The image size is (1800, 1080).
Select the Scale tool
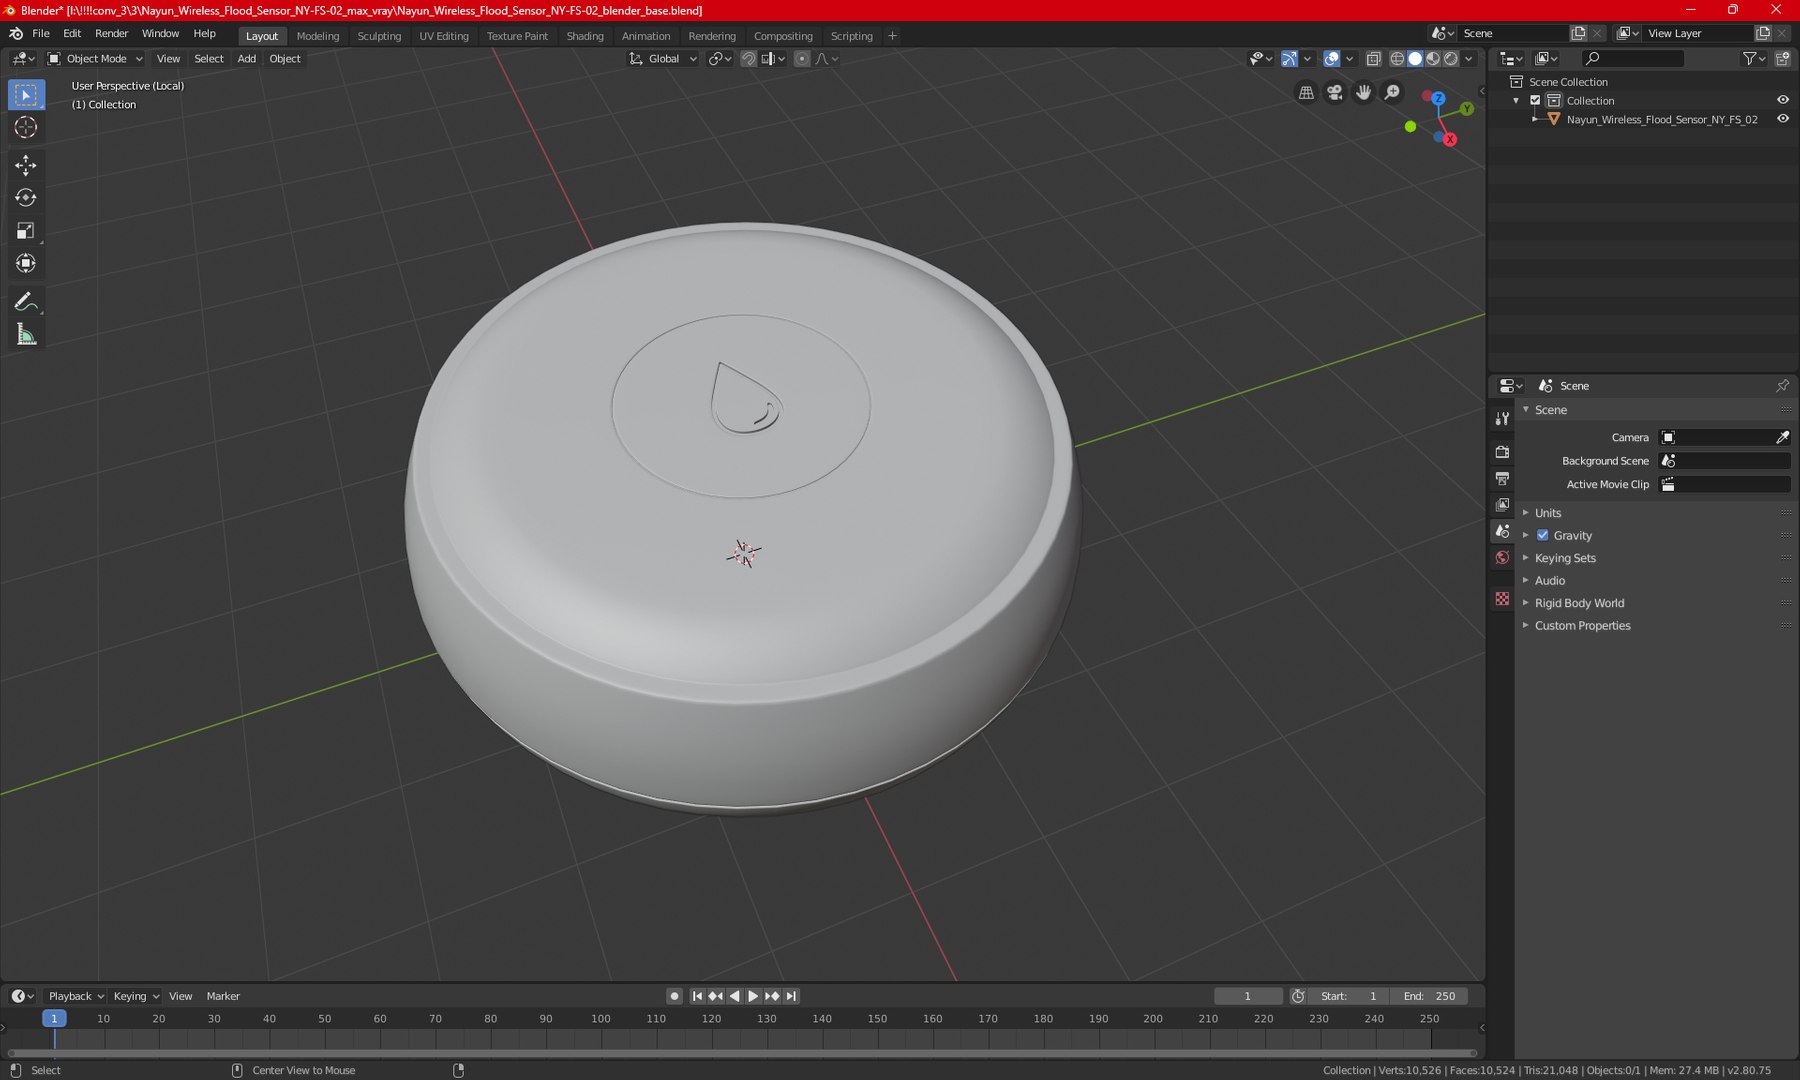[x=26, y=231]
